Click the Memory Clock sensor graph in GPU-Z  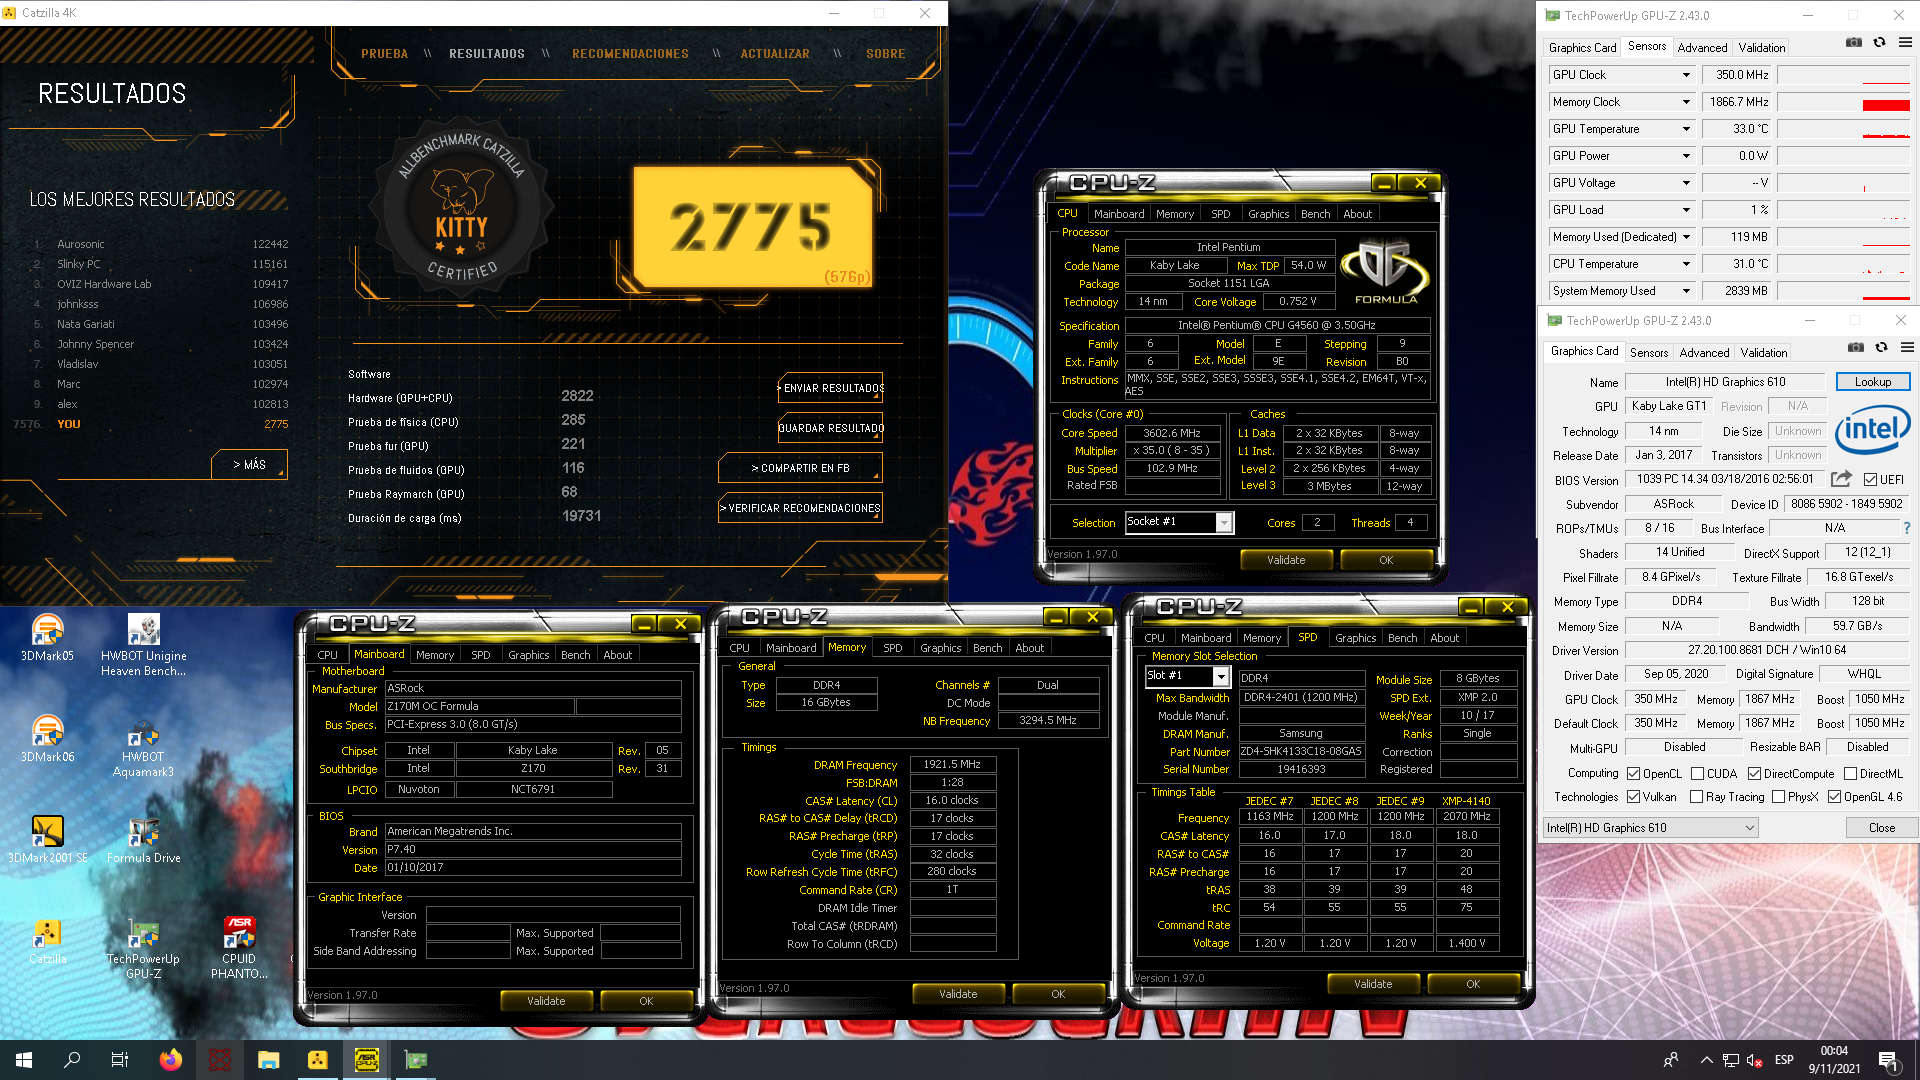[x=1844, y=102]
